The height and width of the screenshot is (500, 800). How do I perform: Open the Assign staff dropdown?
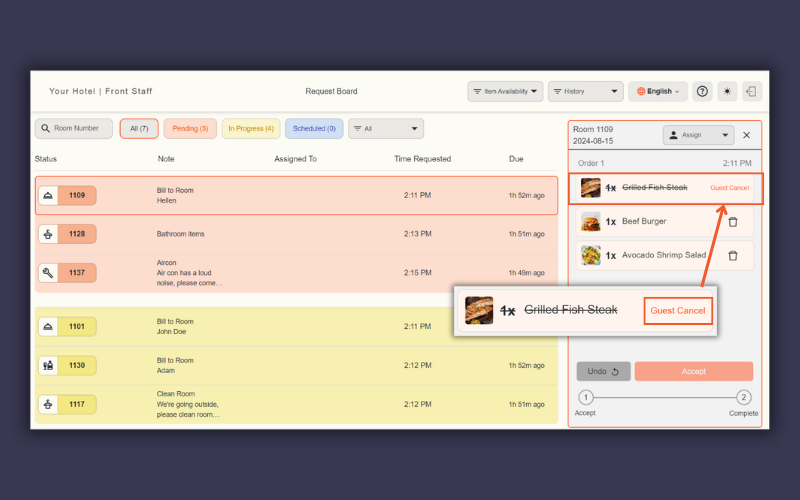point(698,135)
